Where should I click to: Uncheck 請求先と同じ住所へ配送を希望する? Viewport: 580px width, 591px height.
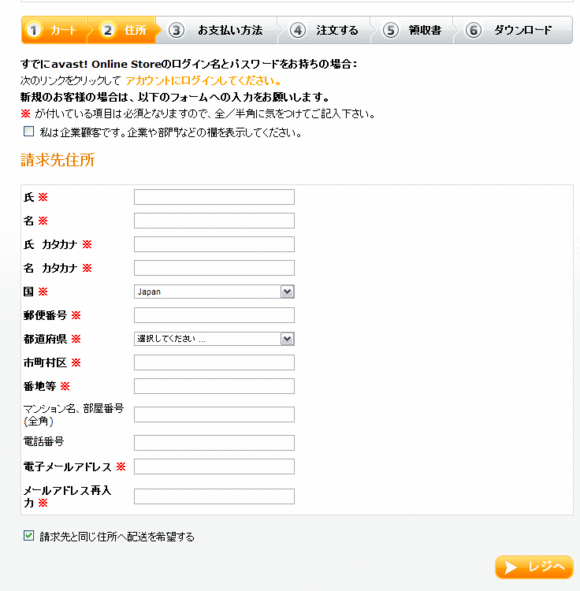(29, 536)
